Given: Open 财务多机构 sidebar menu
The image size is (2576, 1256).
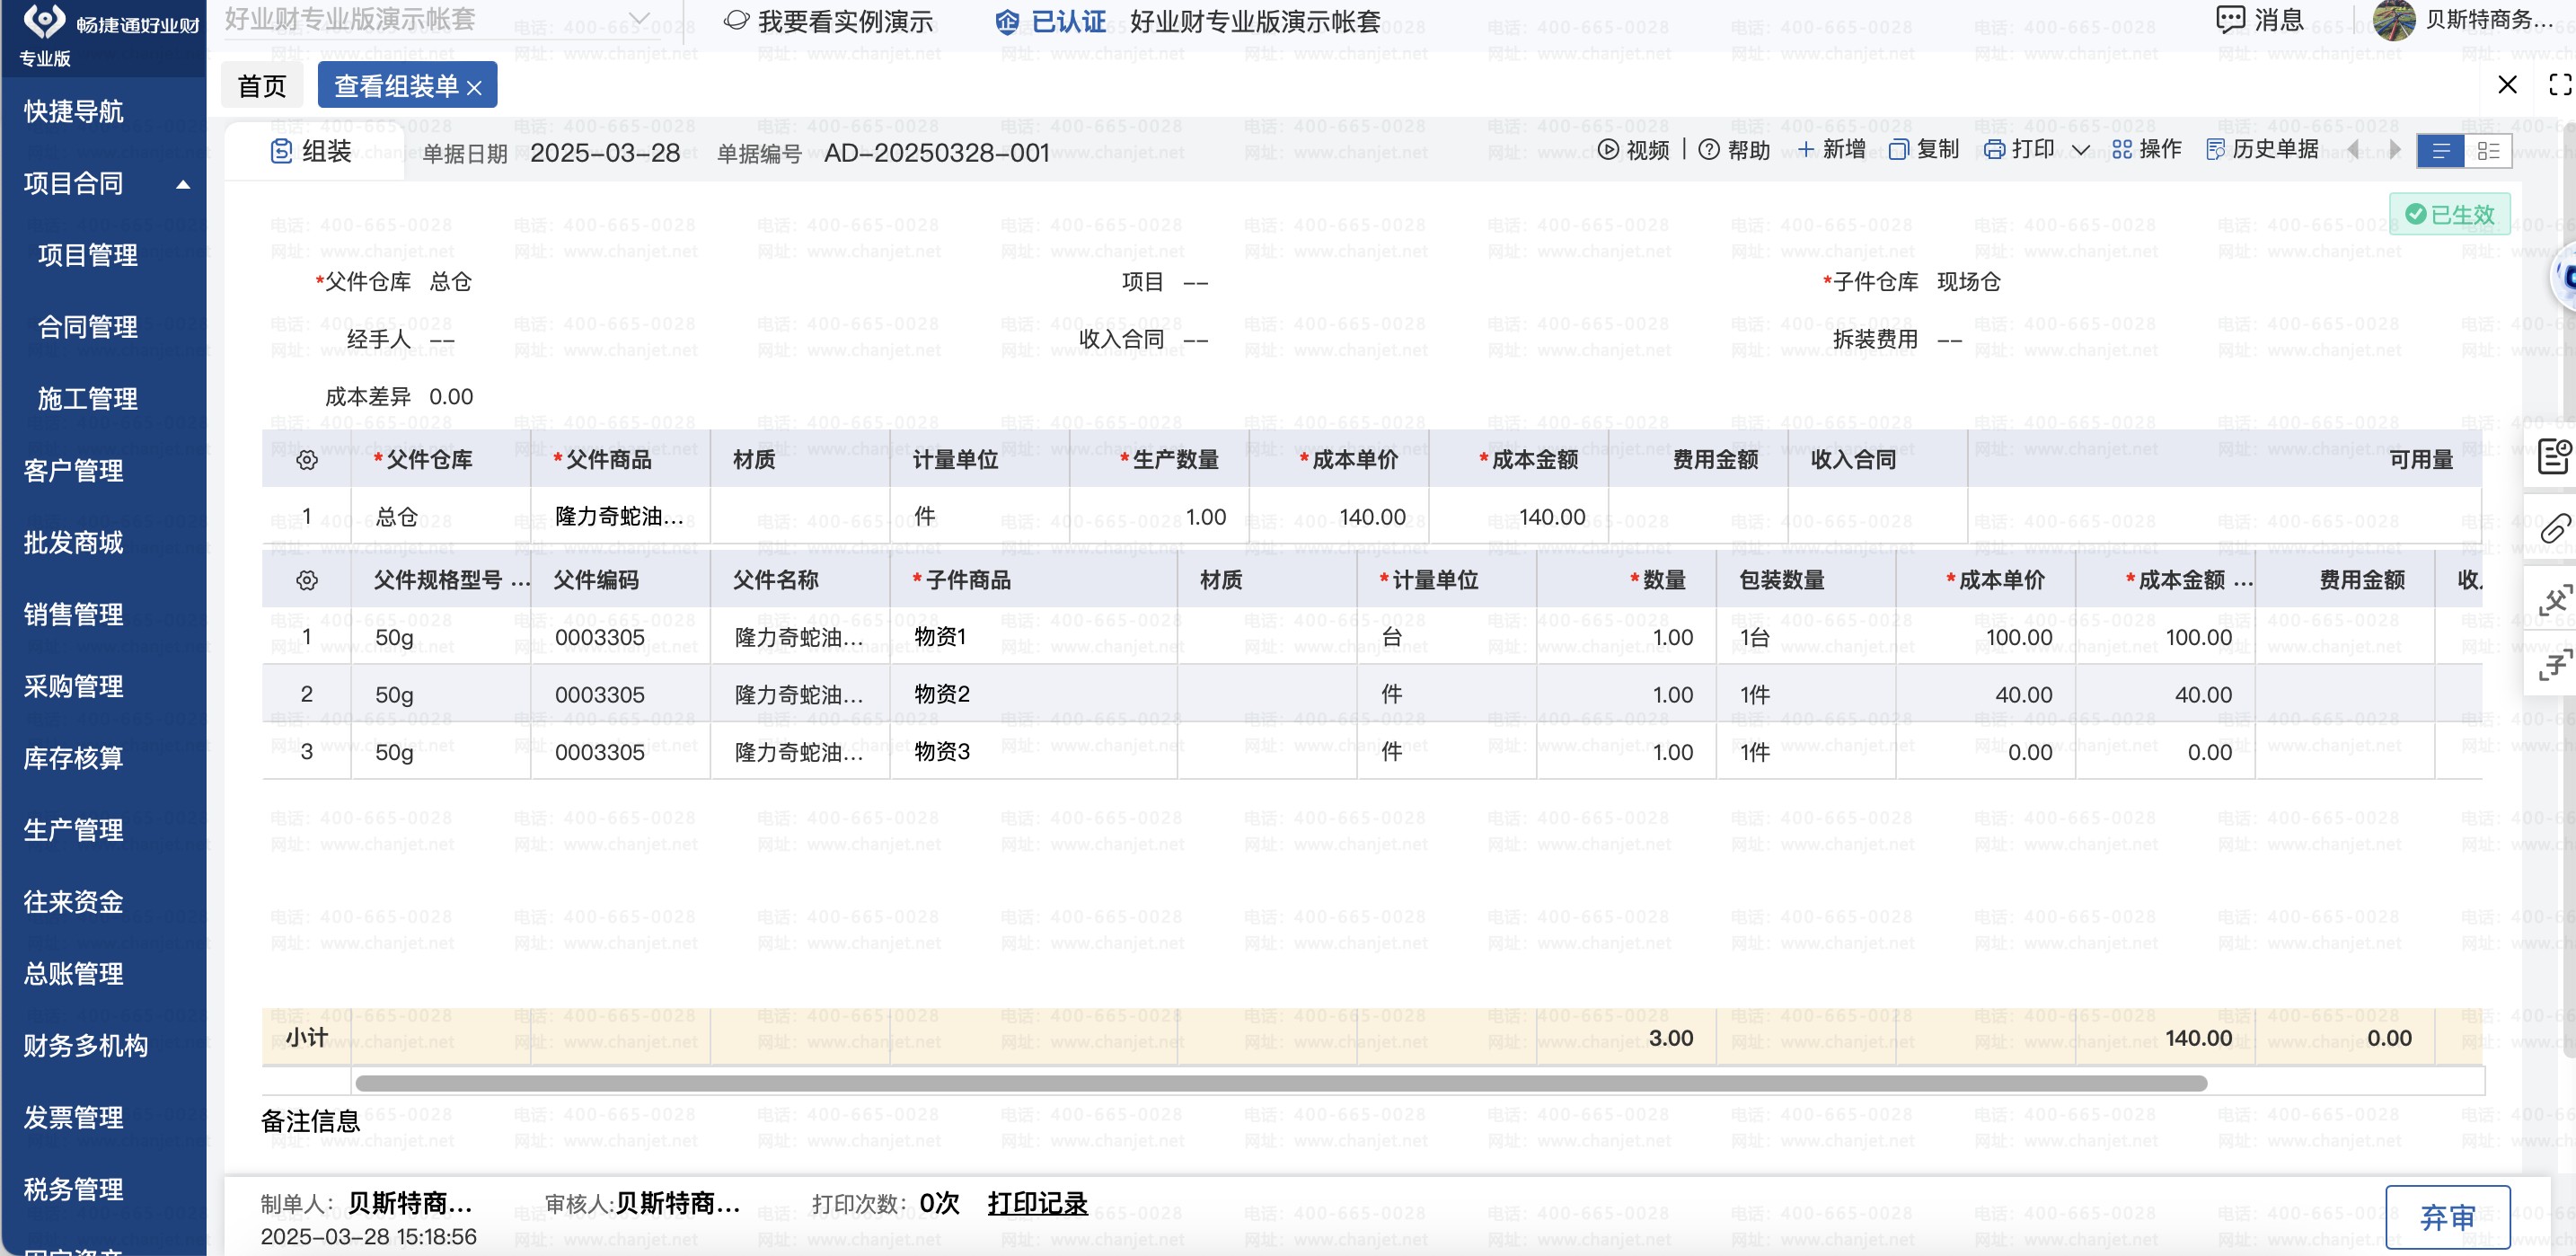Looking at the screenshot, I should tap(86, 1046).
